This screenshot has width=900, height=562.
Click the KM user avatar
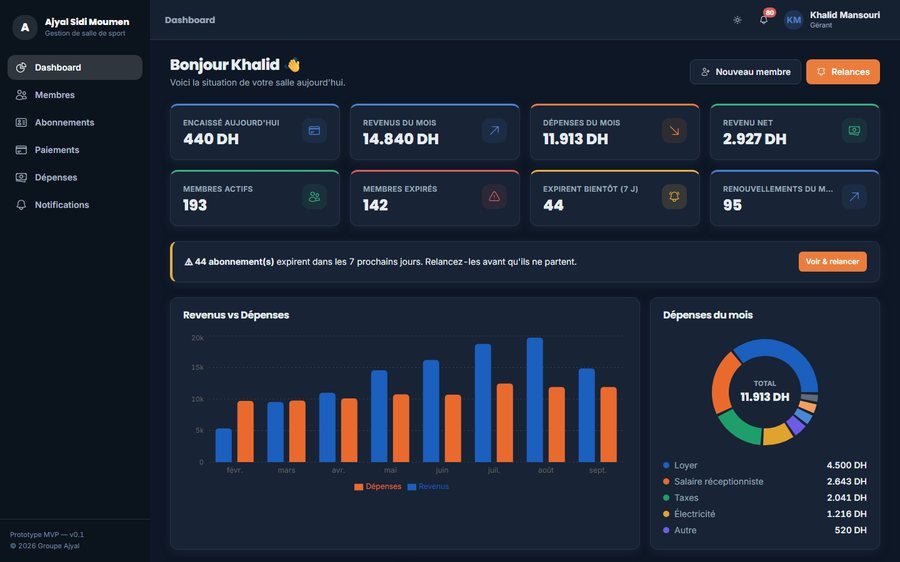coord(794,20)
